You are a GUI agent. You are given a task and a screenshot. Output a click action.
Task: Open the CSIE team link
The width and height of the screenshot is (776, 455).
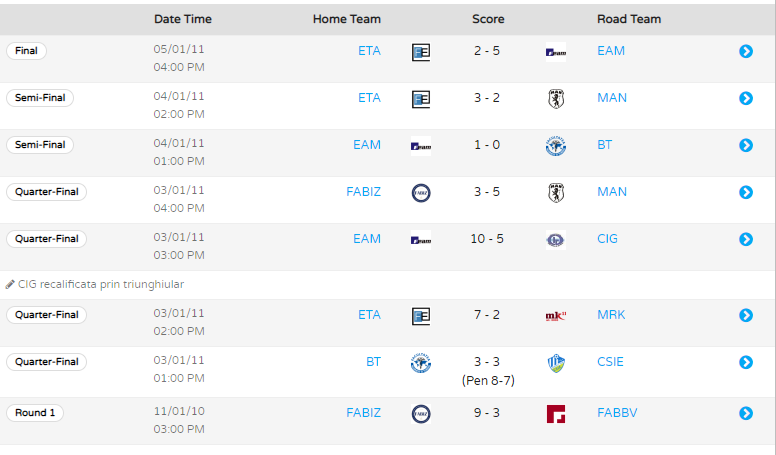610,361
